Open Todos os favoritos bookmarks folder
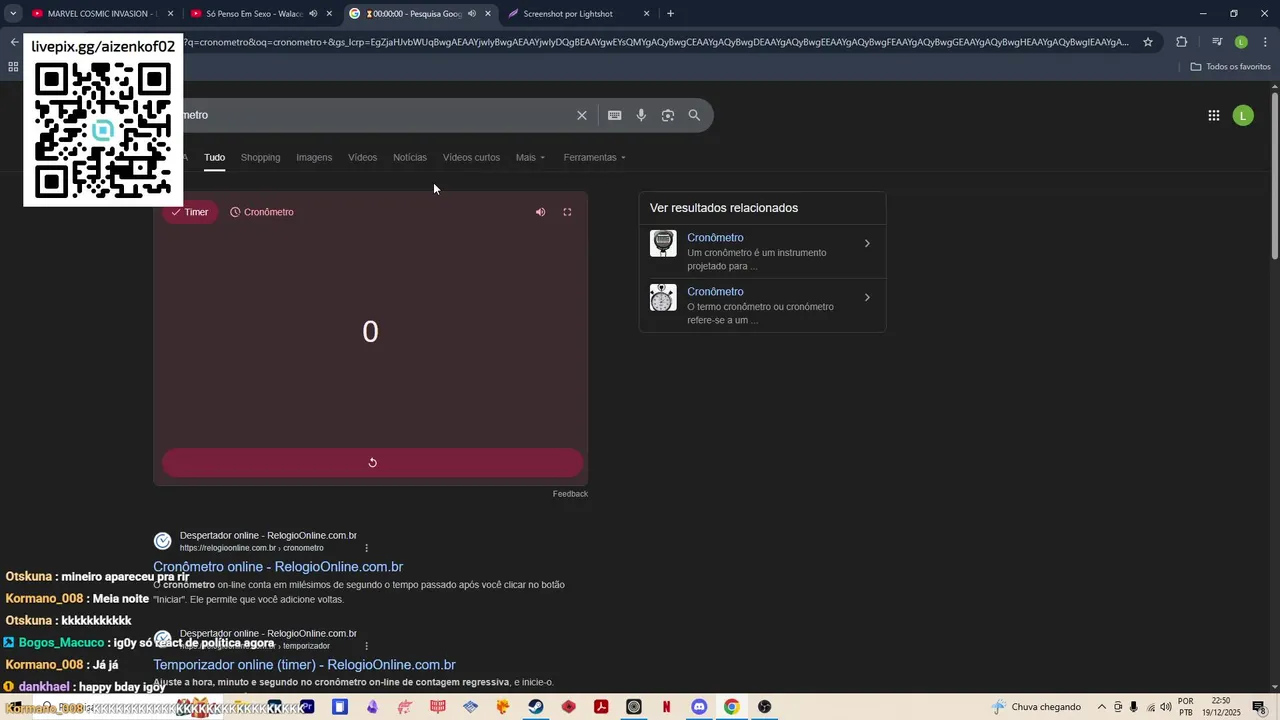 coord(1230,67)
